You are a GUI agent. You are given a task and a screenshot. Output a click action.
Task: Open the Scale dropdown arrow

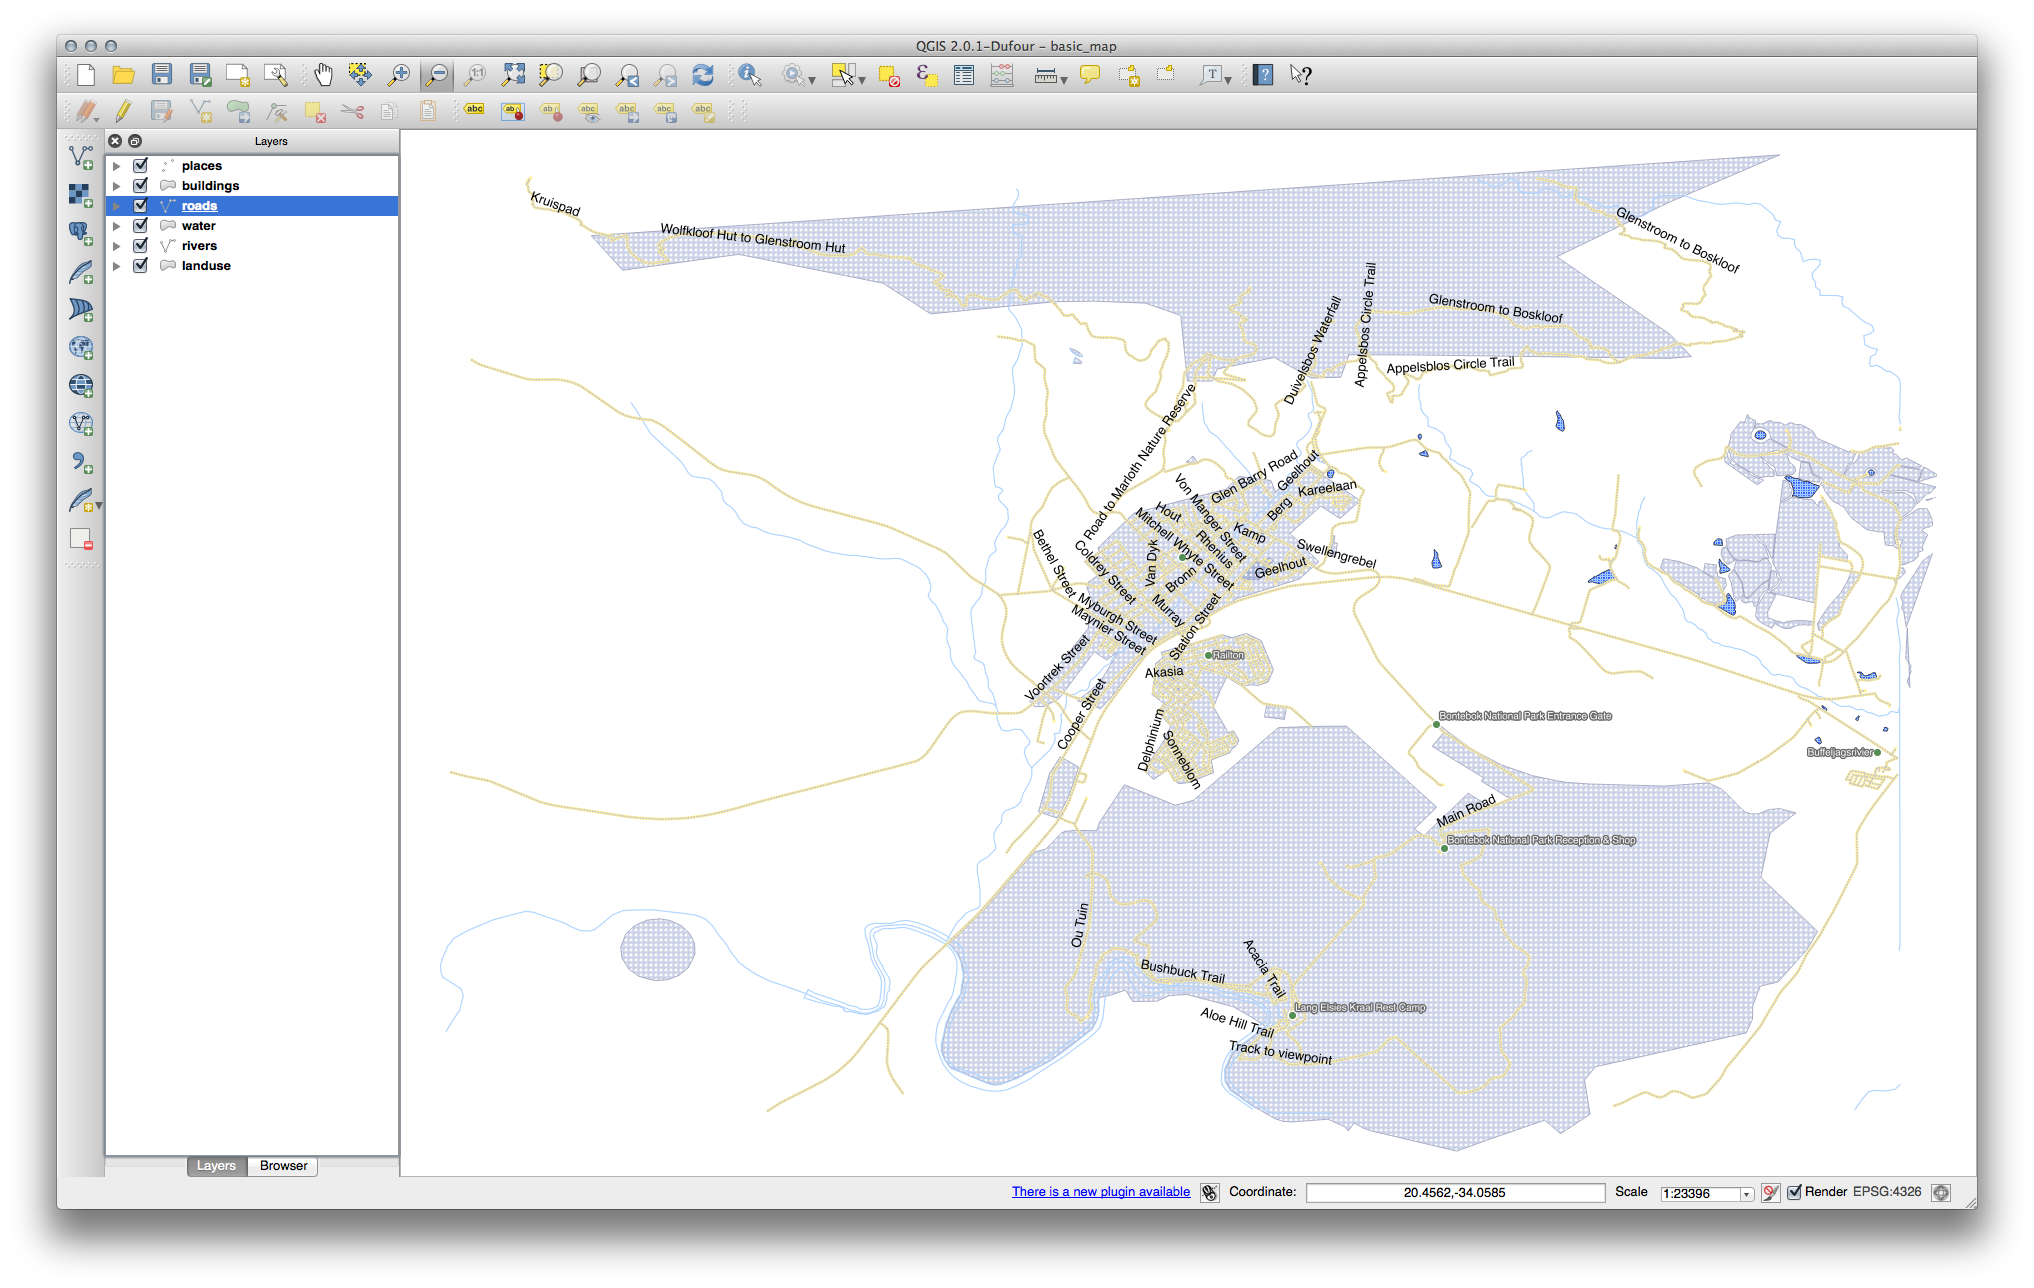1746,1194
